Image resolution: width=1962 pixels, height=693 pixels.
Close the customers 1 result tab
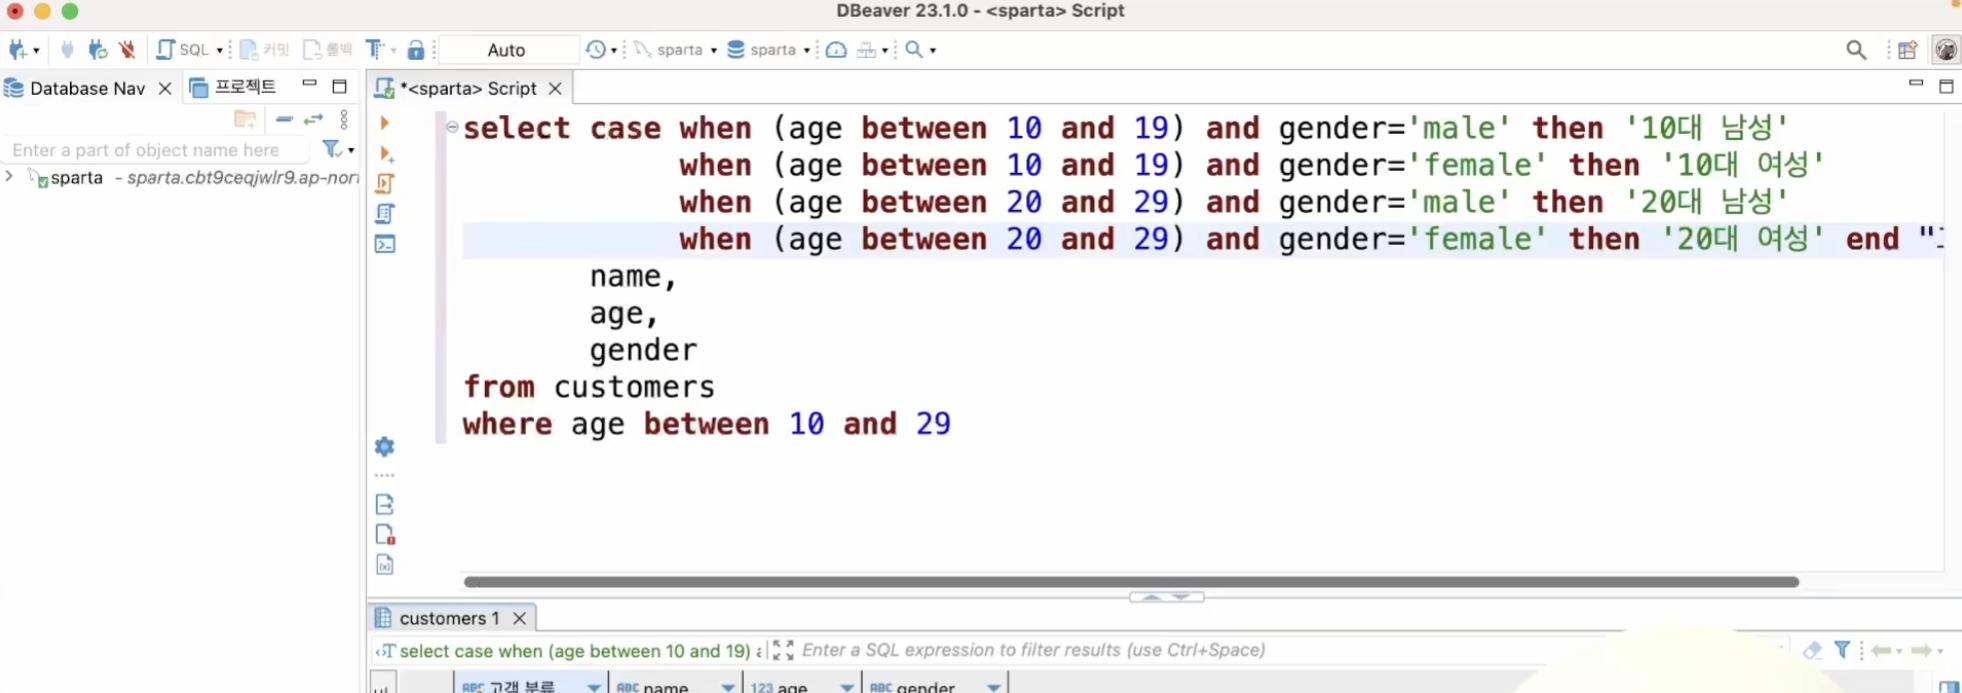tap(519, 618)
